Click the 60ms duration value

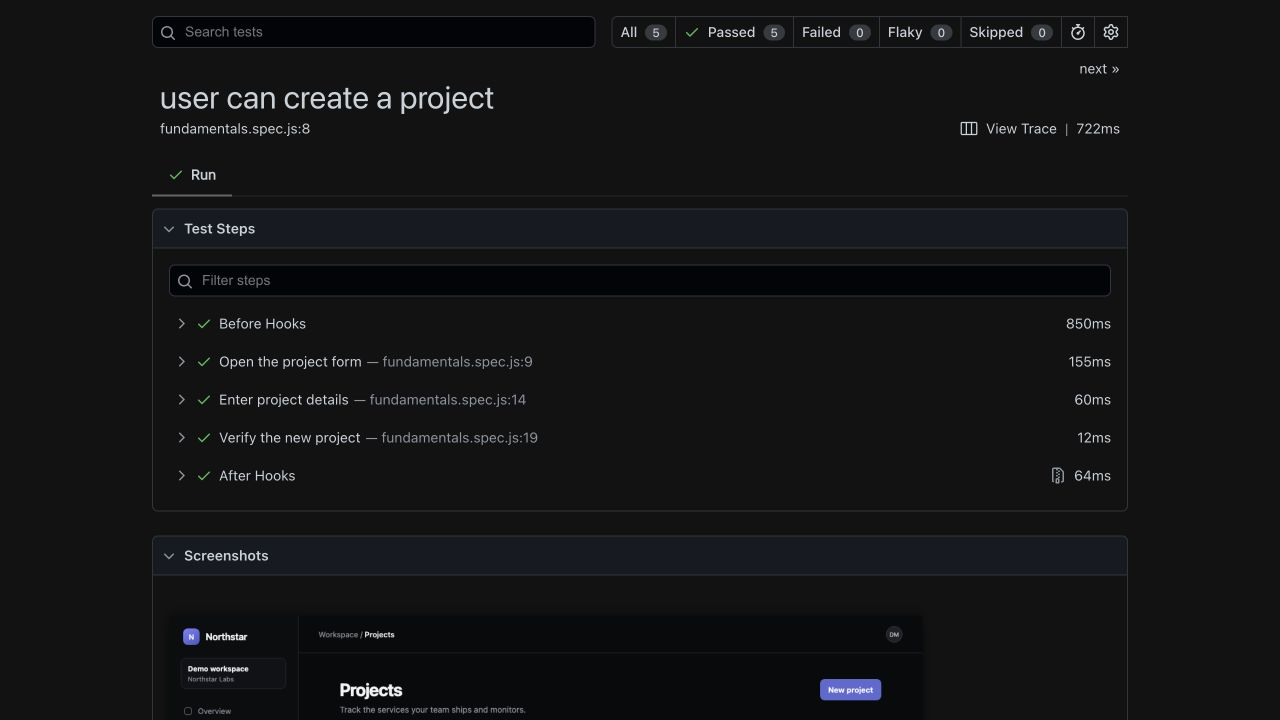pyautogui.click(x=1092, y=400)
